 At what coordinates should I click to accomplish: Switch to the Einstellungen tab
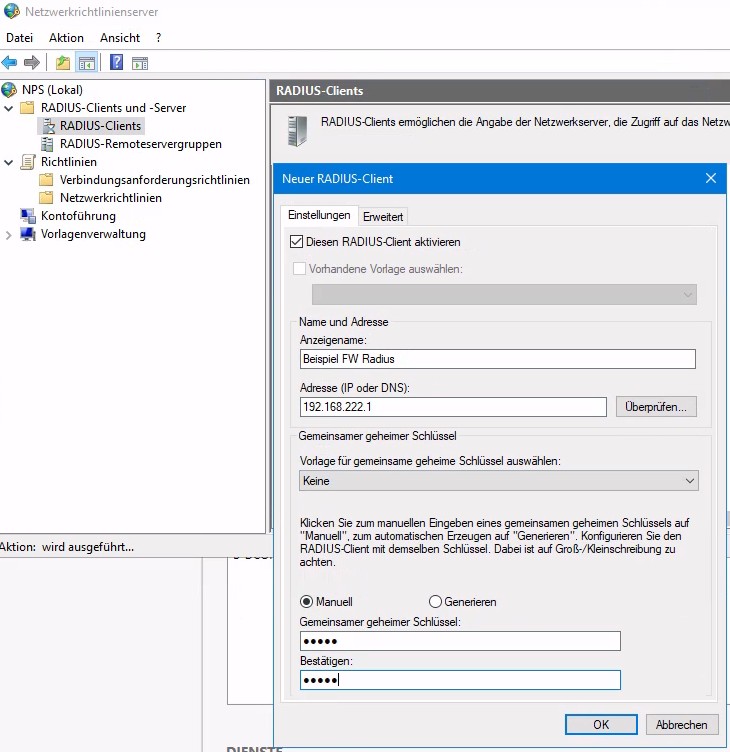coord(319,215)
